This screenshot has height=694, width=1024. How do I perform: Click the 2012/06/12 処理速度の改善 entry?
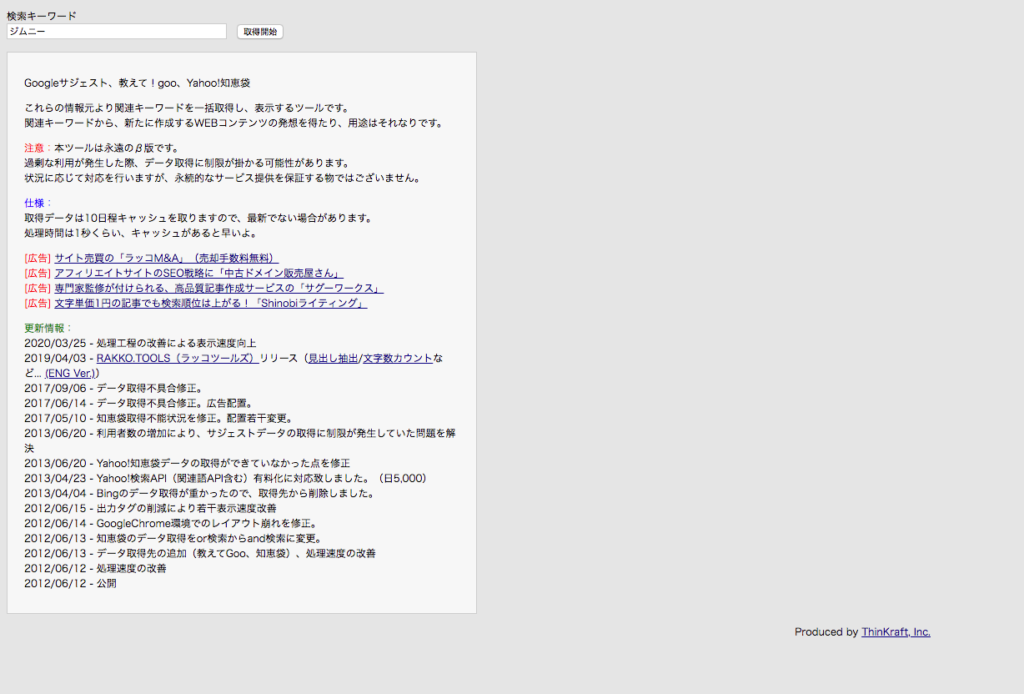tap(95, 568)
